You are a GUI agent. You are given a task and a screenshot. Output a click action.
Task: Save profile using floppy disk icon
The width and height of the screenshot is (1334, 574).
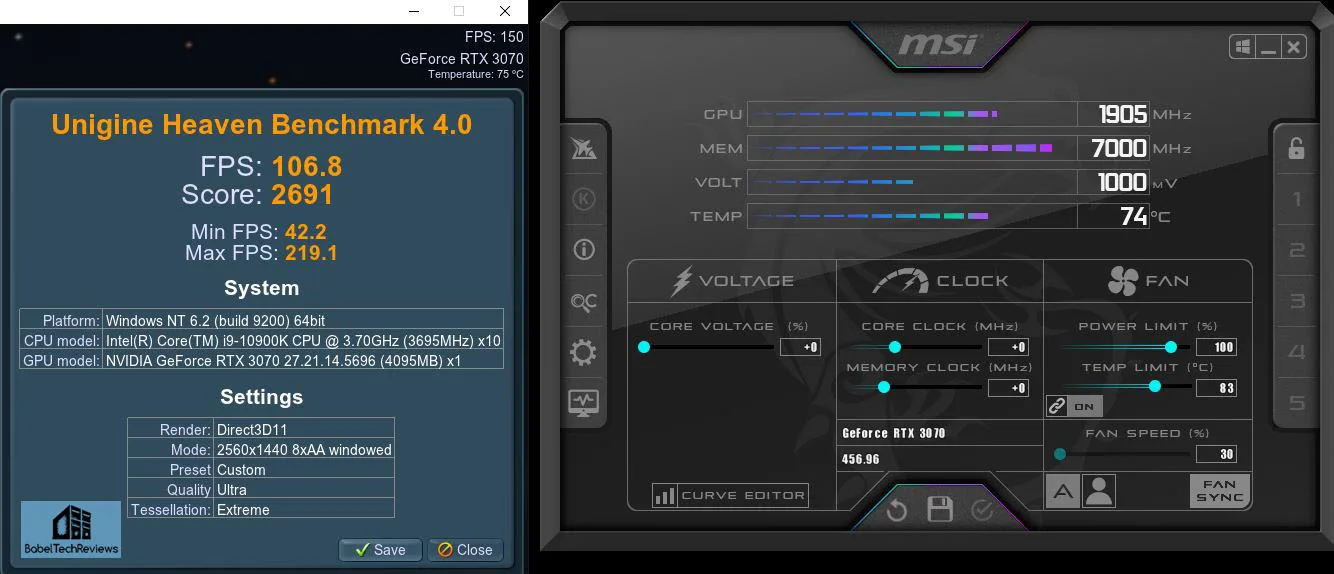click(940, 510)
